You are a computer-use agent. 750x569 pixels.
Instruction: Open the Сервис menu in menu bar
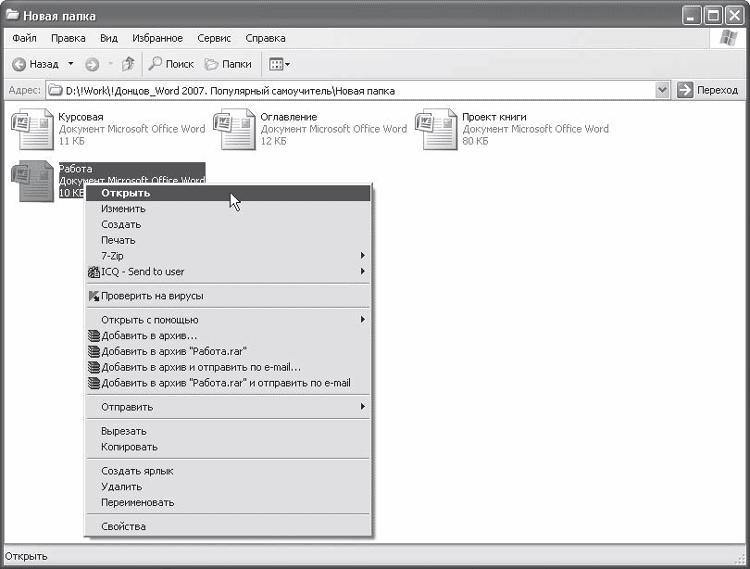(214, 38)
